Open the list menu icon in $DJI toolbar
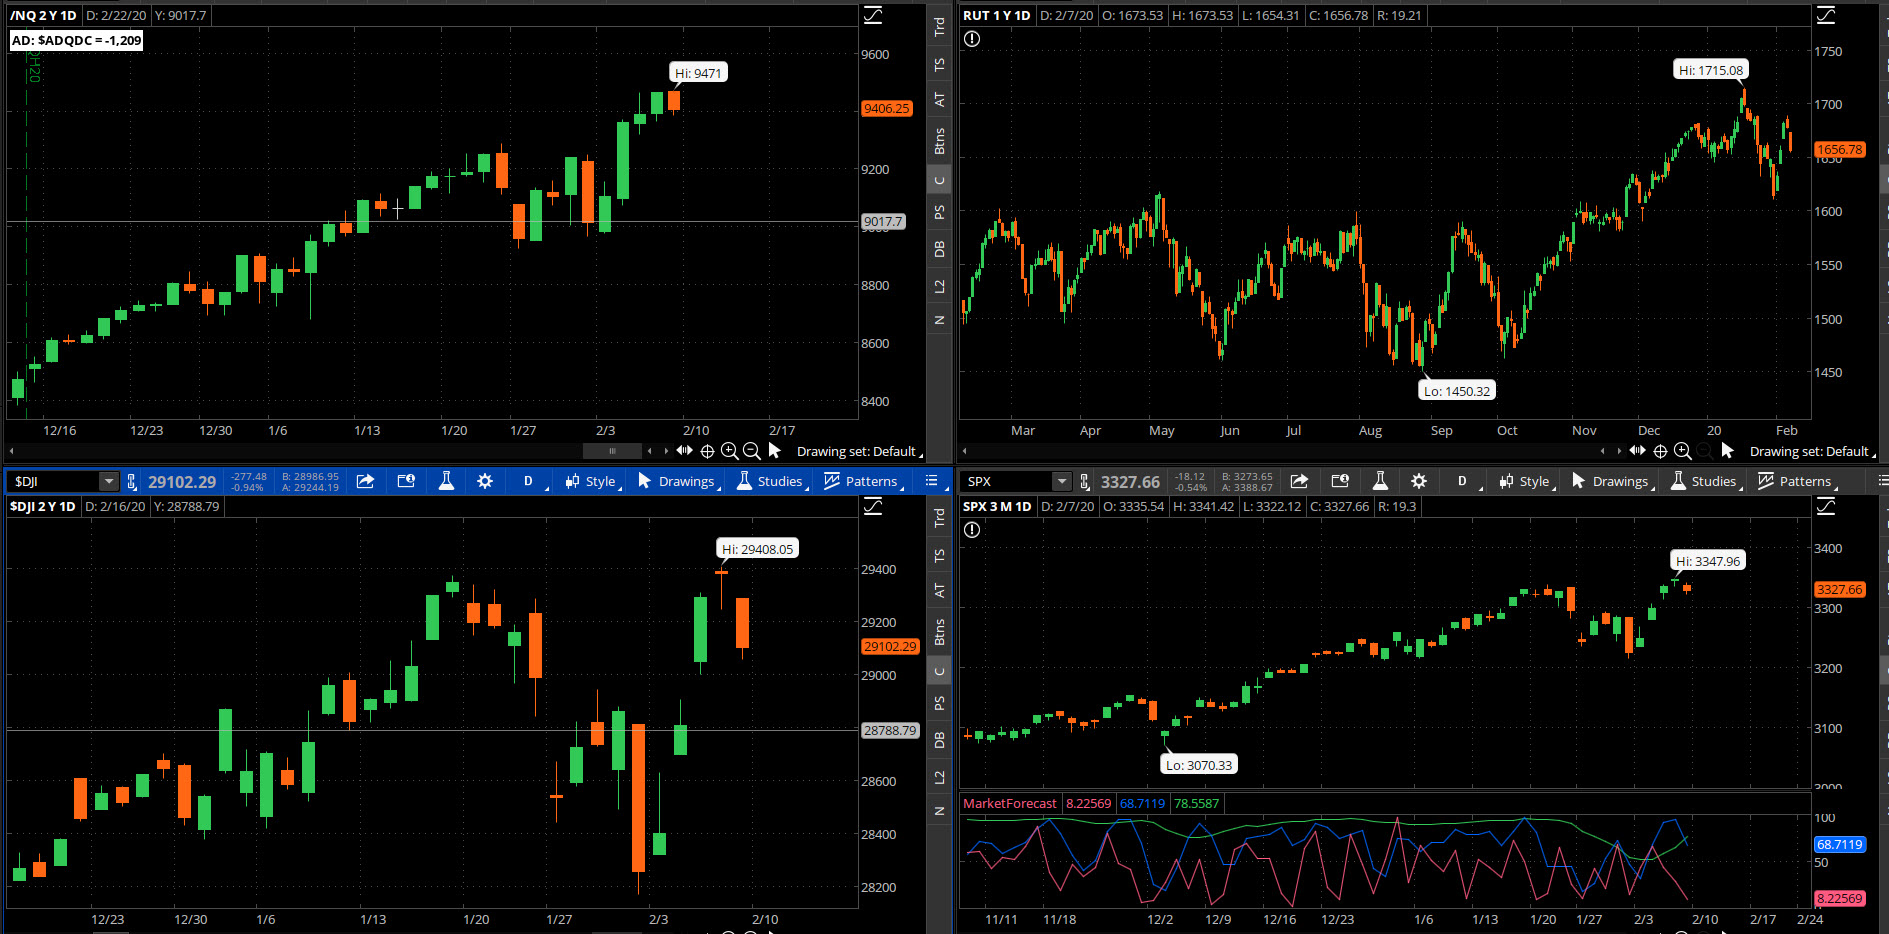 click(931, 481)
